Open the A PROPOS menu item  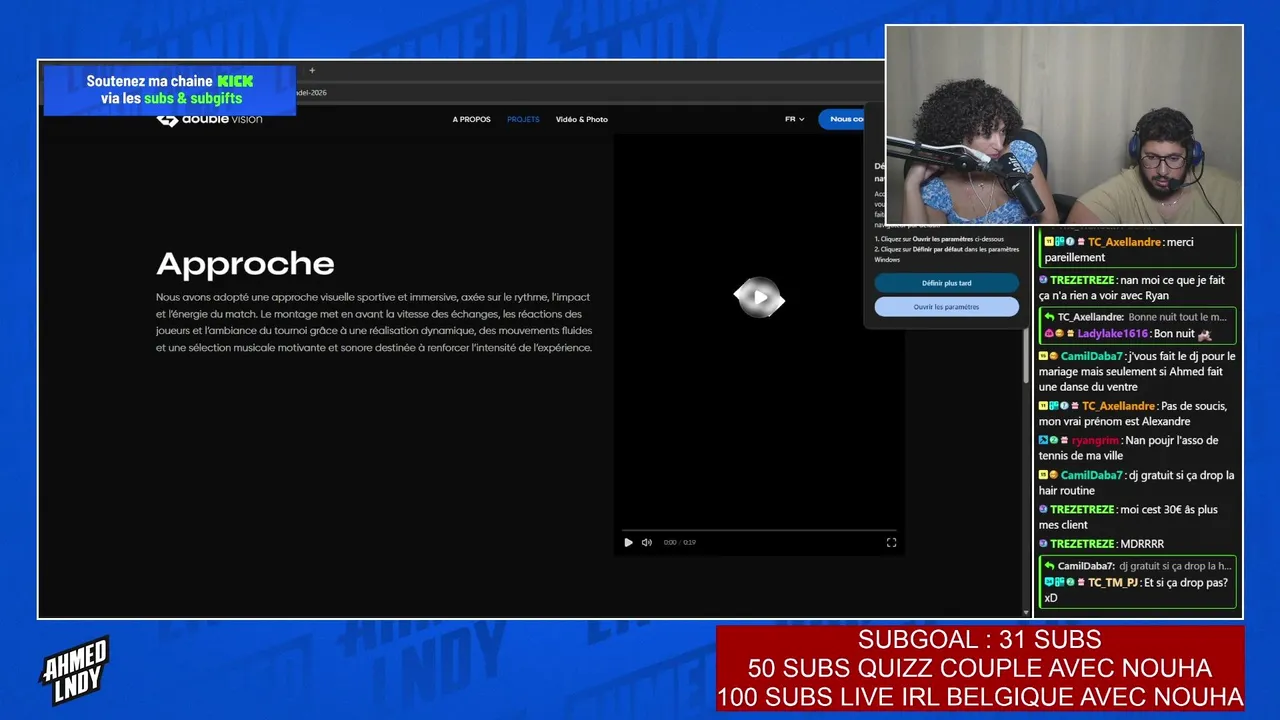coord(471,119)
